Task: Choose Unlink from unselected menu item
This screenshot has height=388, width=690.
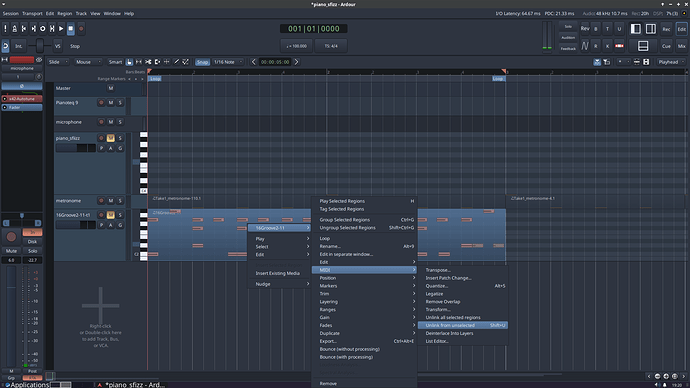Action: pyautogui.click(x=463, y=326)
